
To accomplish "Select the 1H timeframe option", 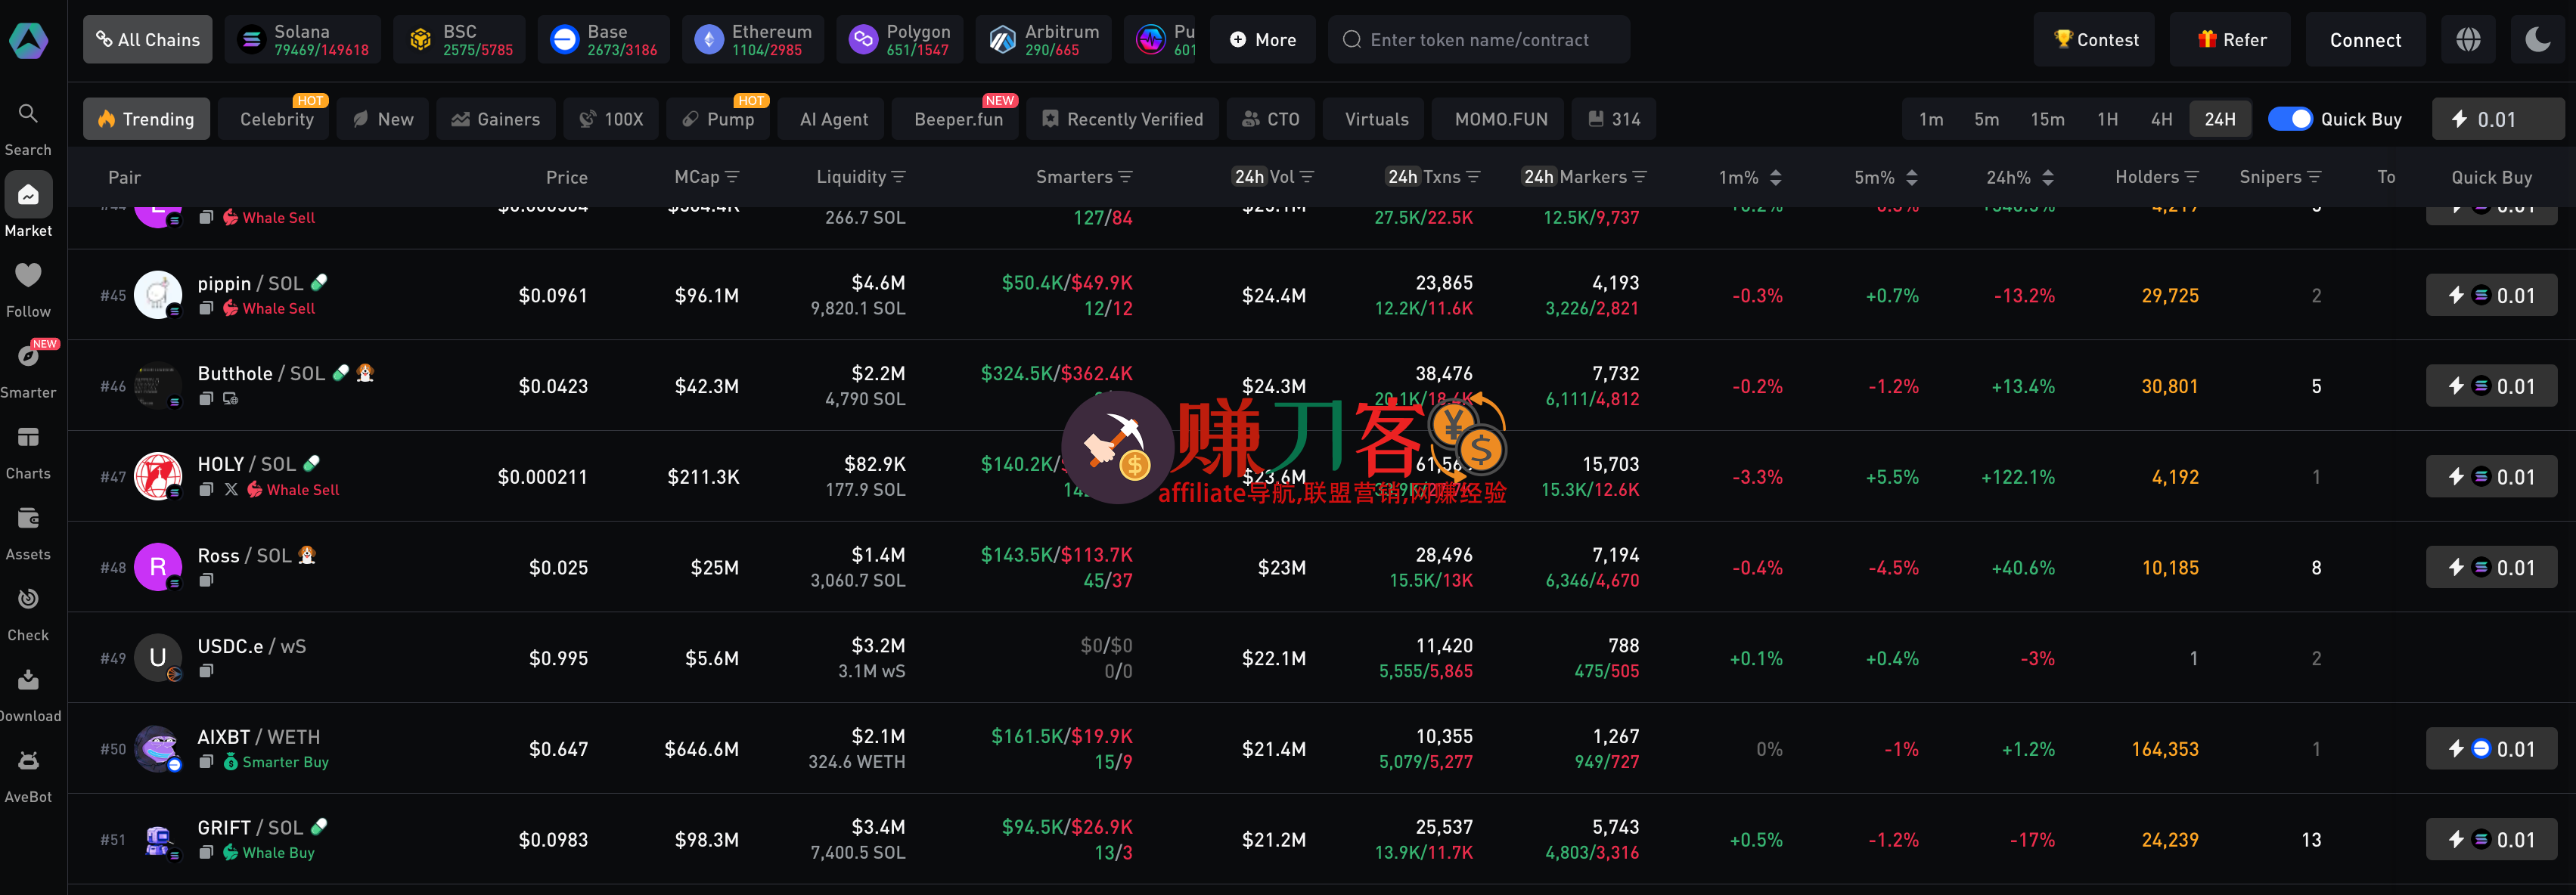I will [x=2107, y=119].
